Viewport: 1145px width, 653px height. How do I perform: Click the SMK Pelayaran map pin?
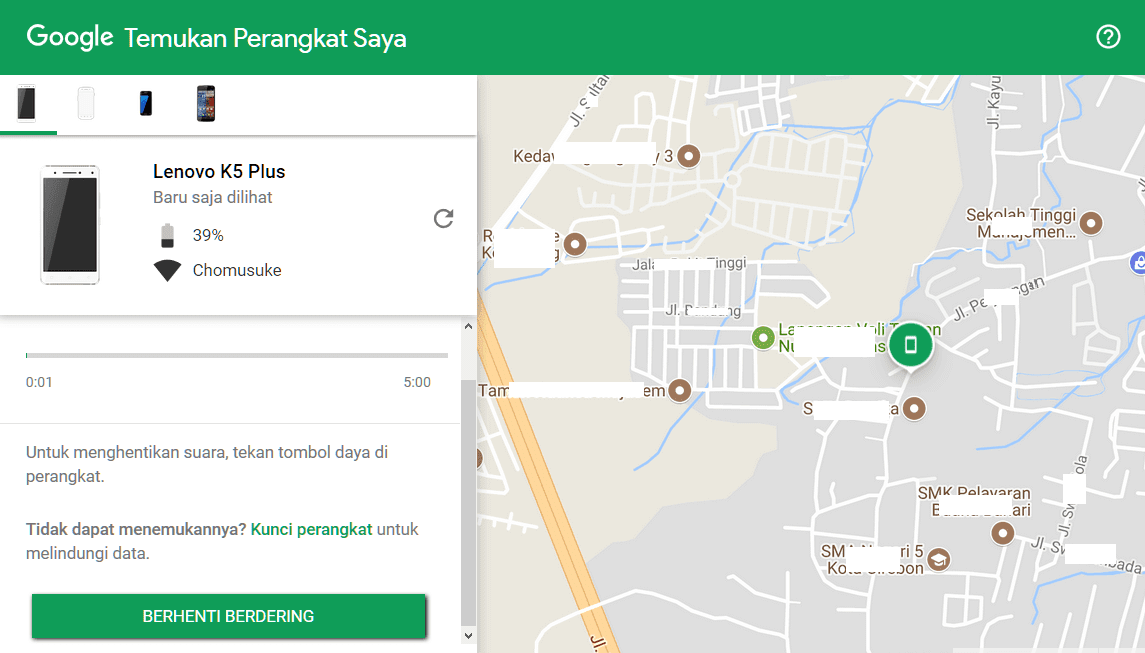tap(1003, 533)
